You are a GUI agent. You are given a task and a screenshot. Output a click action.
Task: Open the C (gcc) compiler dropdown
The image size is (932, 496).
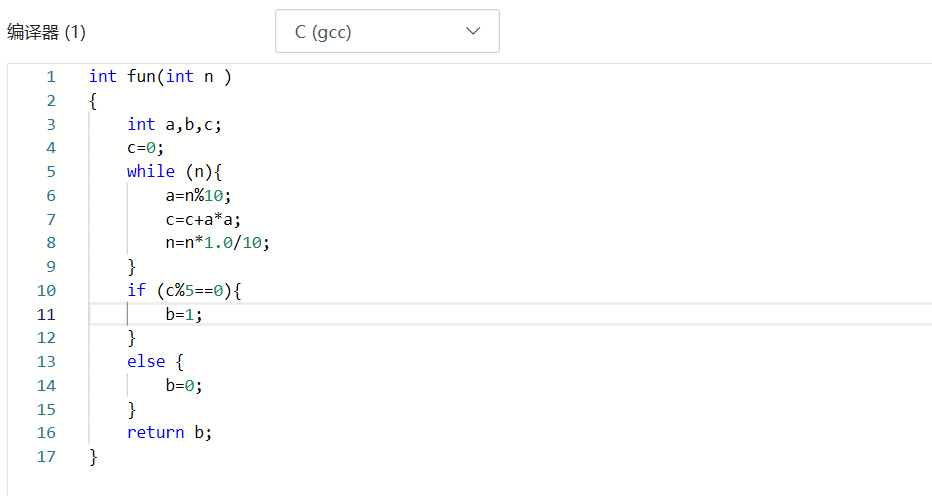pos(386,32)
